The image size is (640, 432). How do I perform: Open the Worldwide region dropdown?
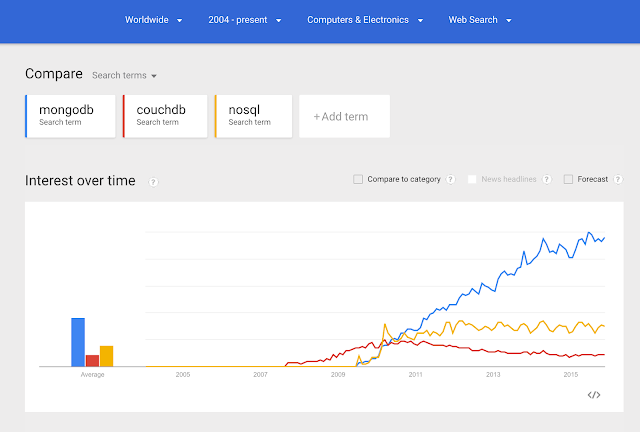tap(153, 20)
